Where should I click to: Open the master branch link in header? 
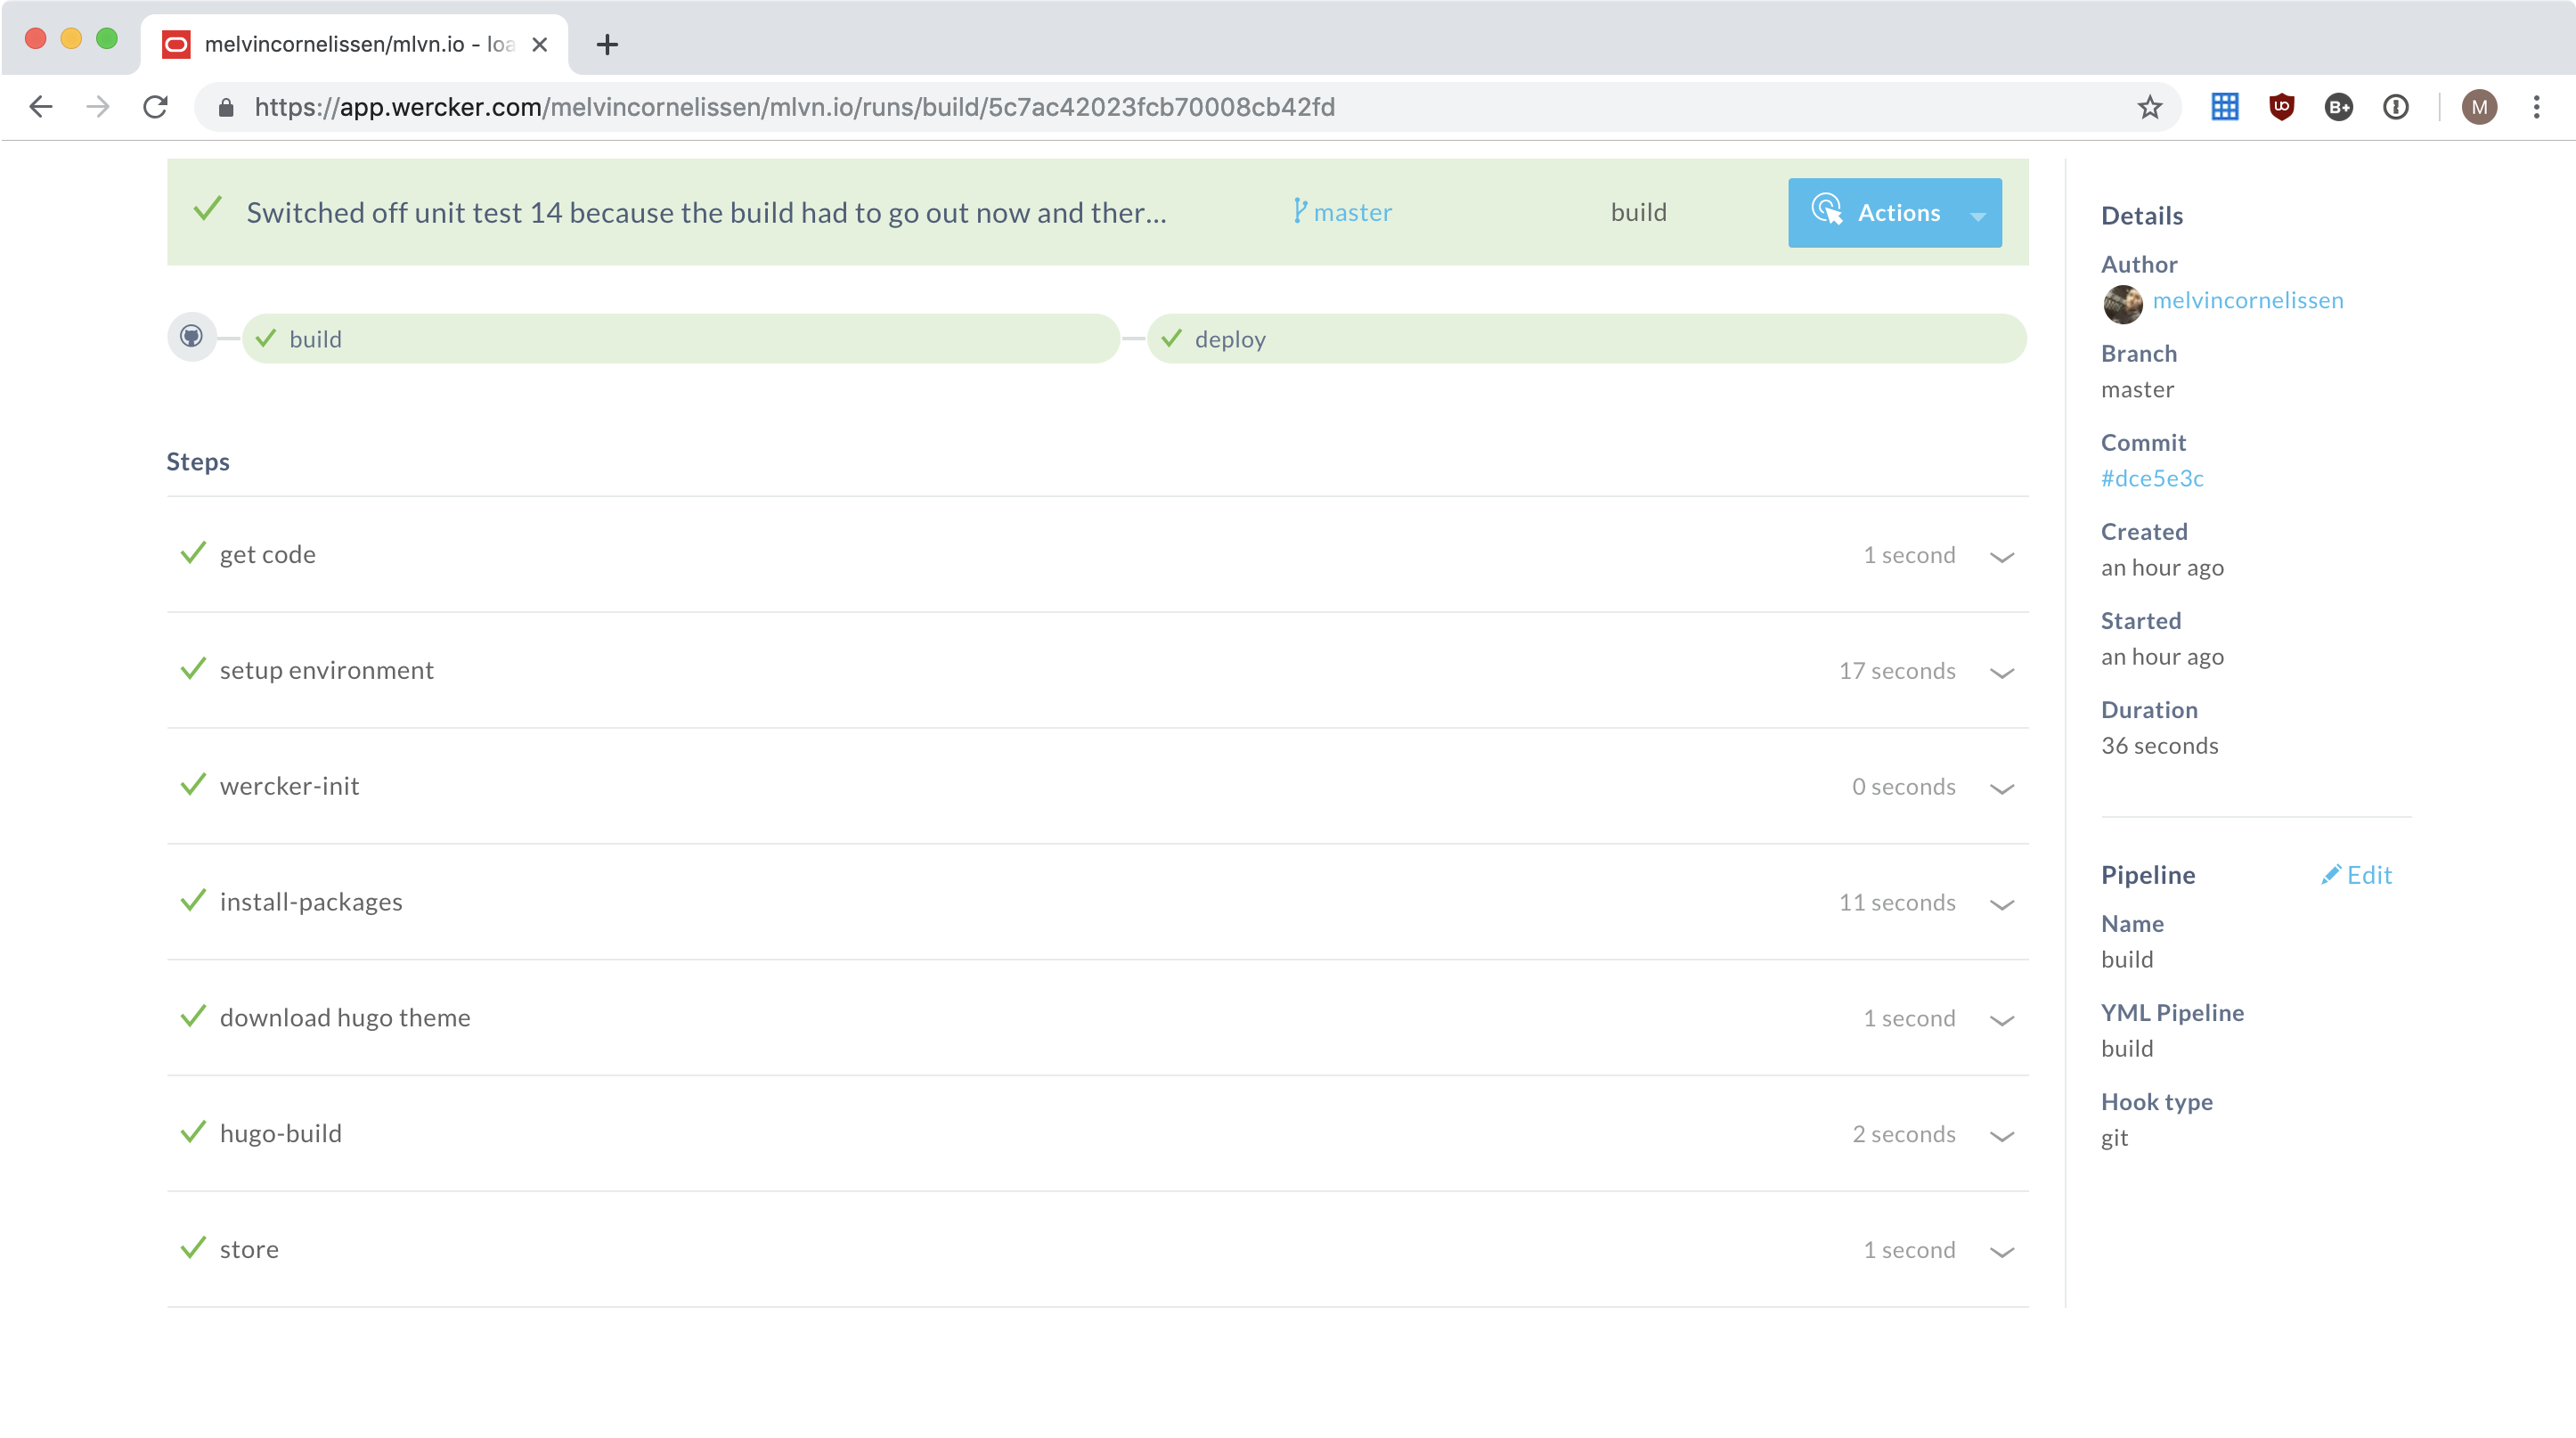tap(1352, 212)
